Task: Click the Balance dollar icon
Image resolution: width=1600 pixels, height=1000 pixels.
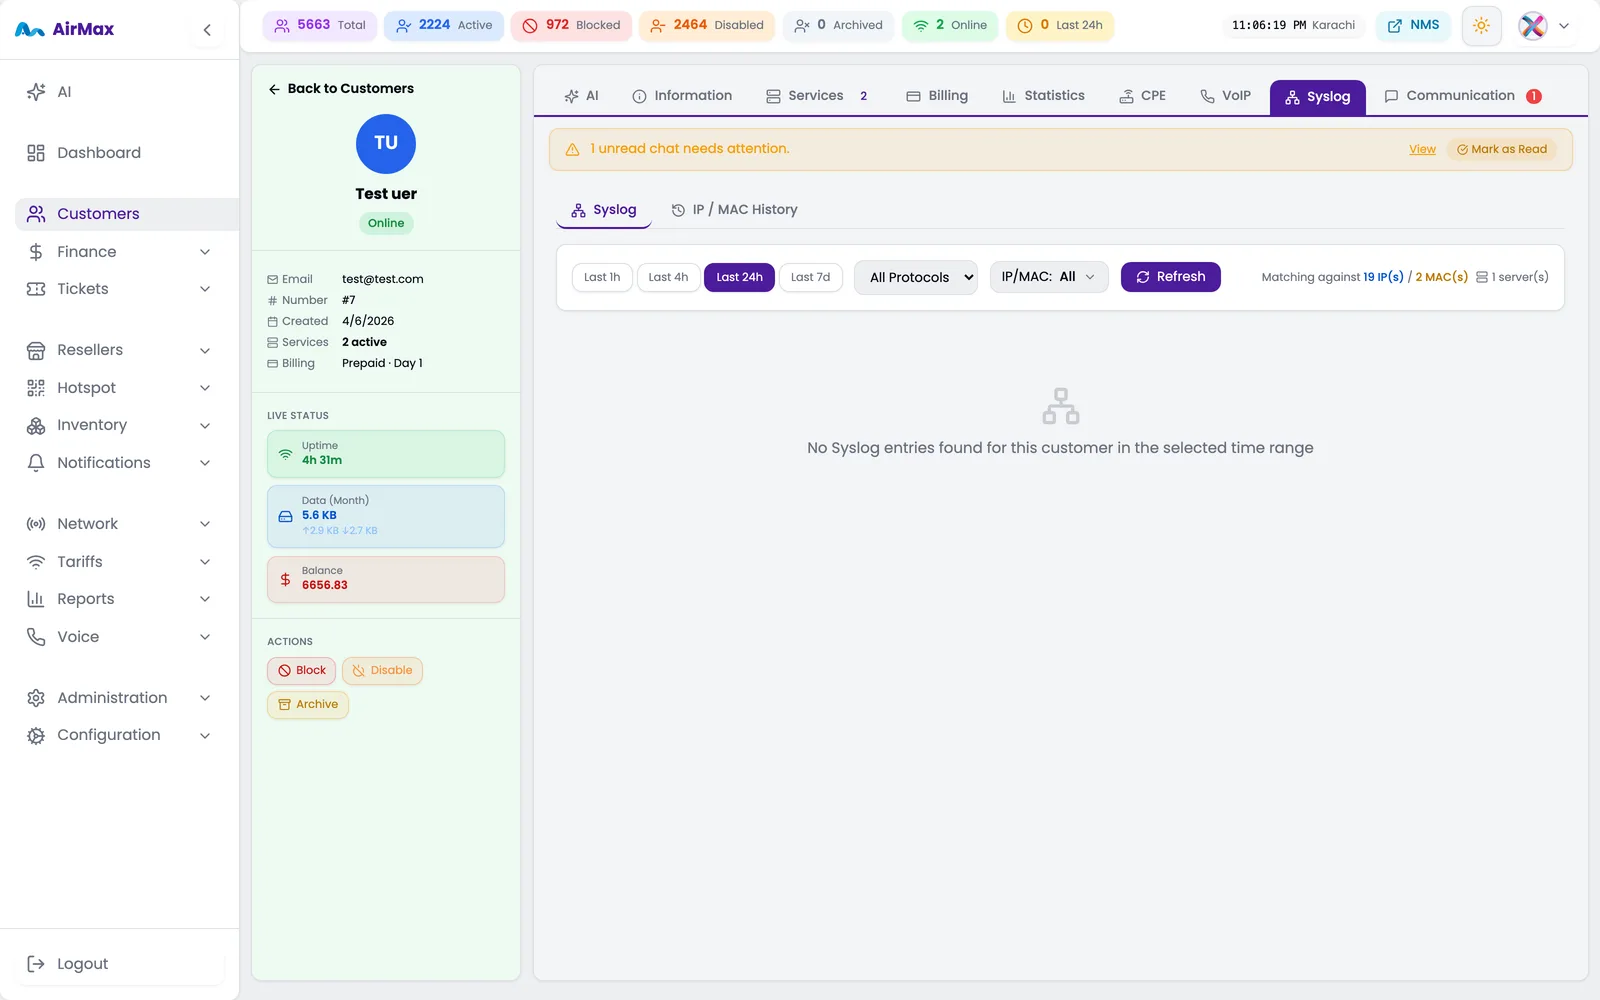Action: pyautogui.click(x=285, y=580)
